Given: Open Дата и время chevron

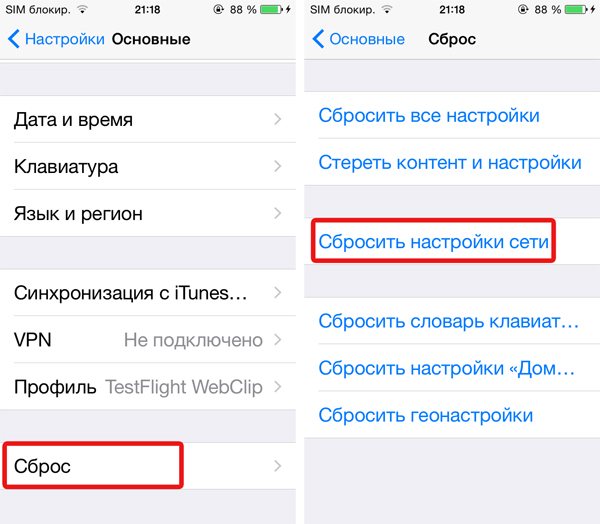Looking at the screenshot, I should 278,119.
